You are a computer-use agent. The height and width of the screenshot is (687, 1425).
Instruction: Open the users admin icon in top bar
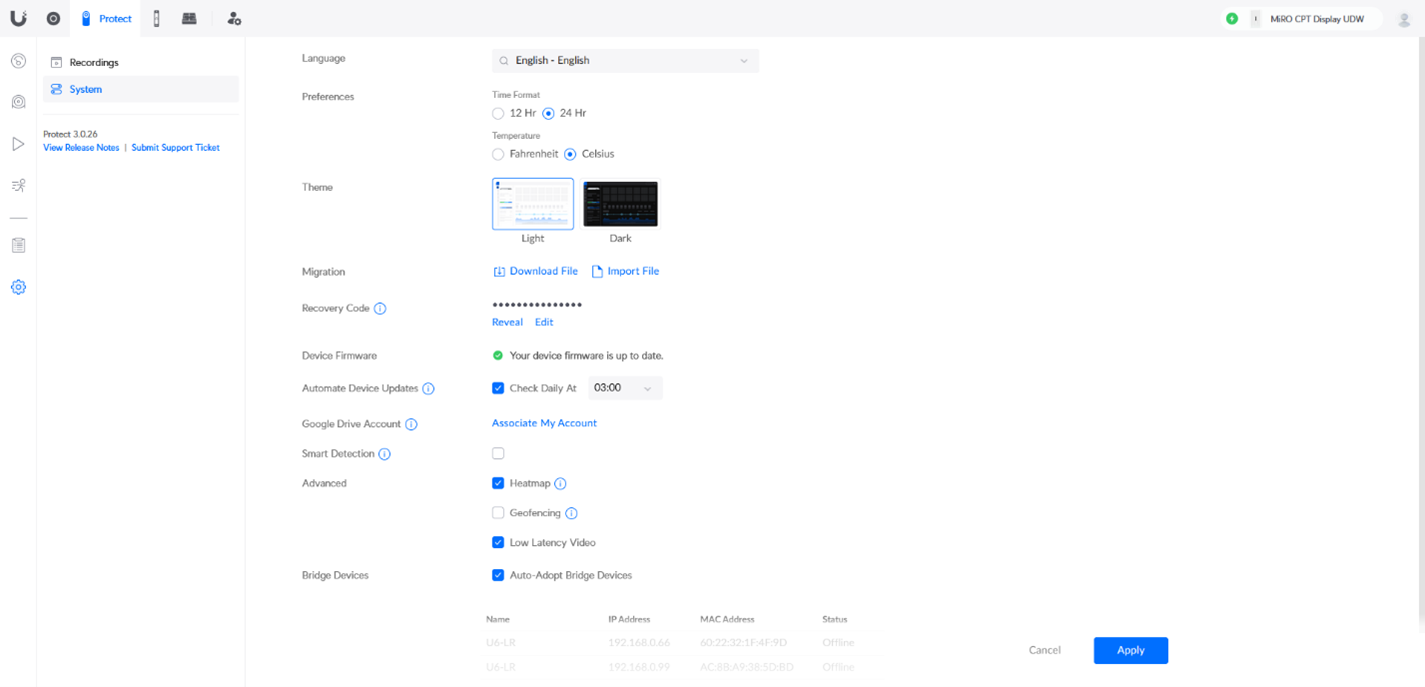click(x=234, y=18)
